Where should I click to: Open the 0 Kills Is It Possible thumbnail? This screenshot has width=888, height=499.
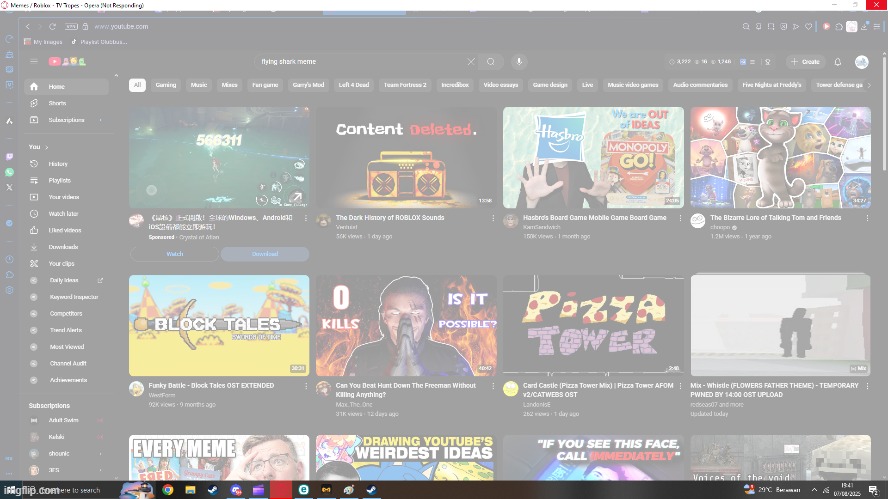[406, 325]
